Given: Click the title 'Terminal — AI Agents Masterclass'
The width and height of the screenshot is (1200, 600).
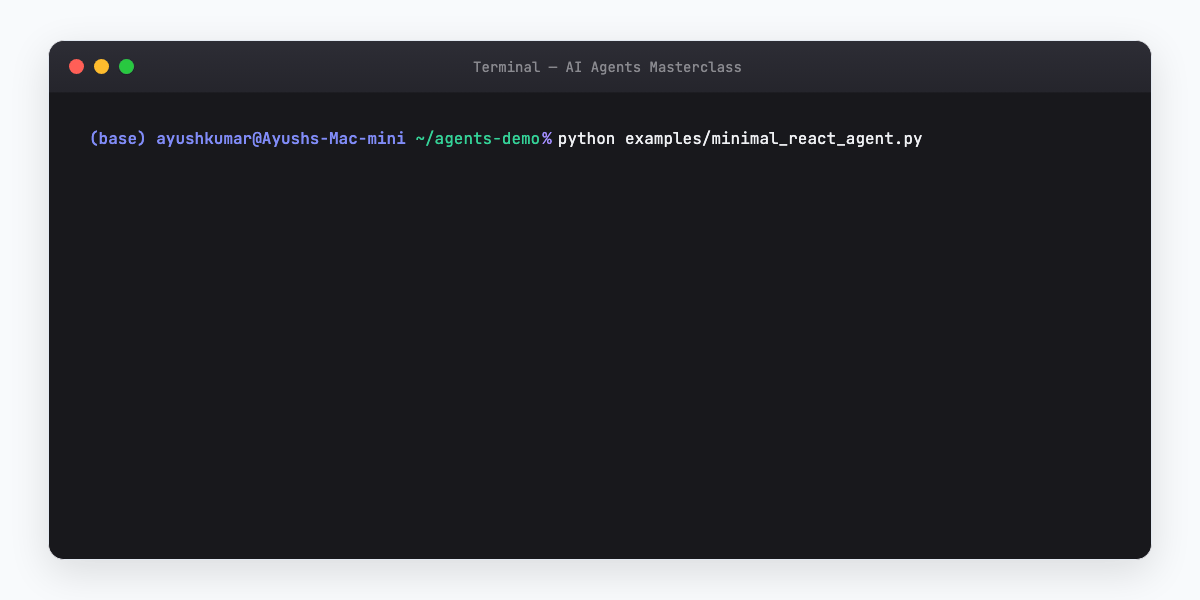Looking at the screenshot, I should (607, 67).
